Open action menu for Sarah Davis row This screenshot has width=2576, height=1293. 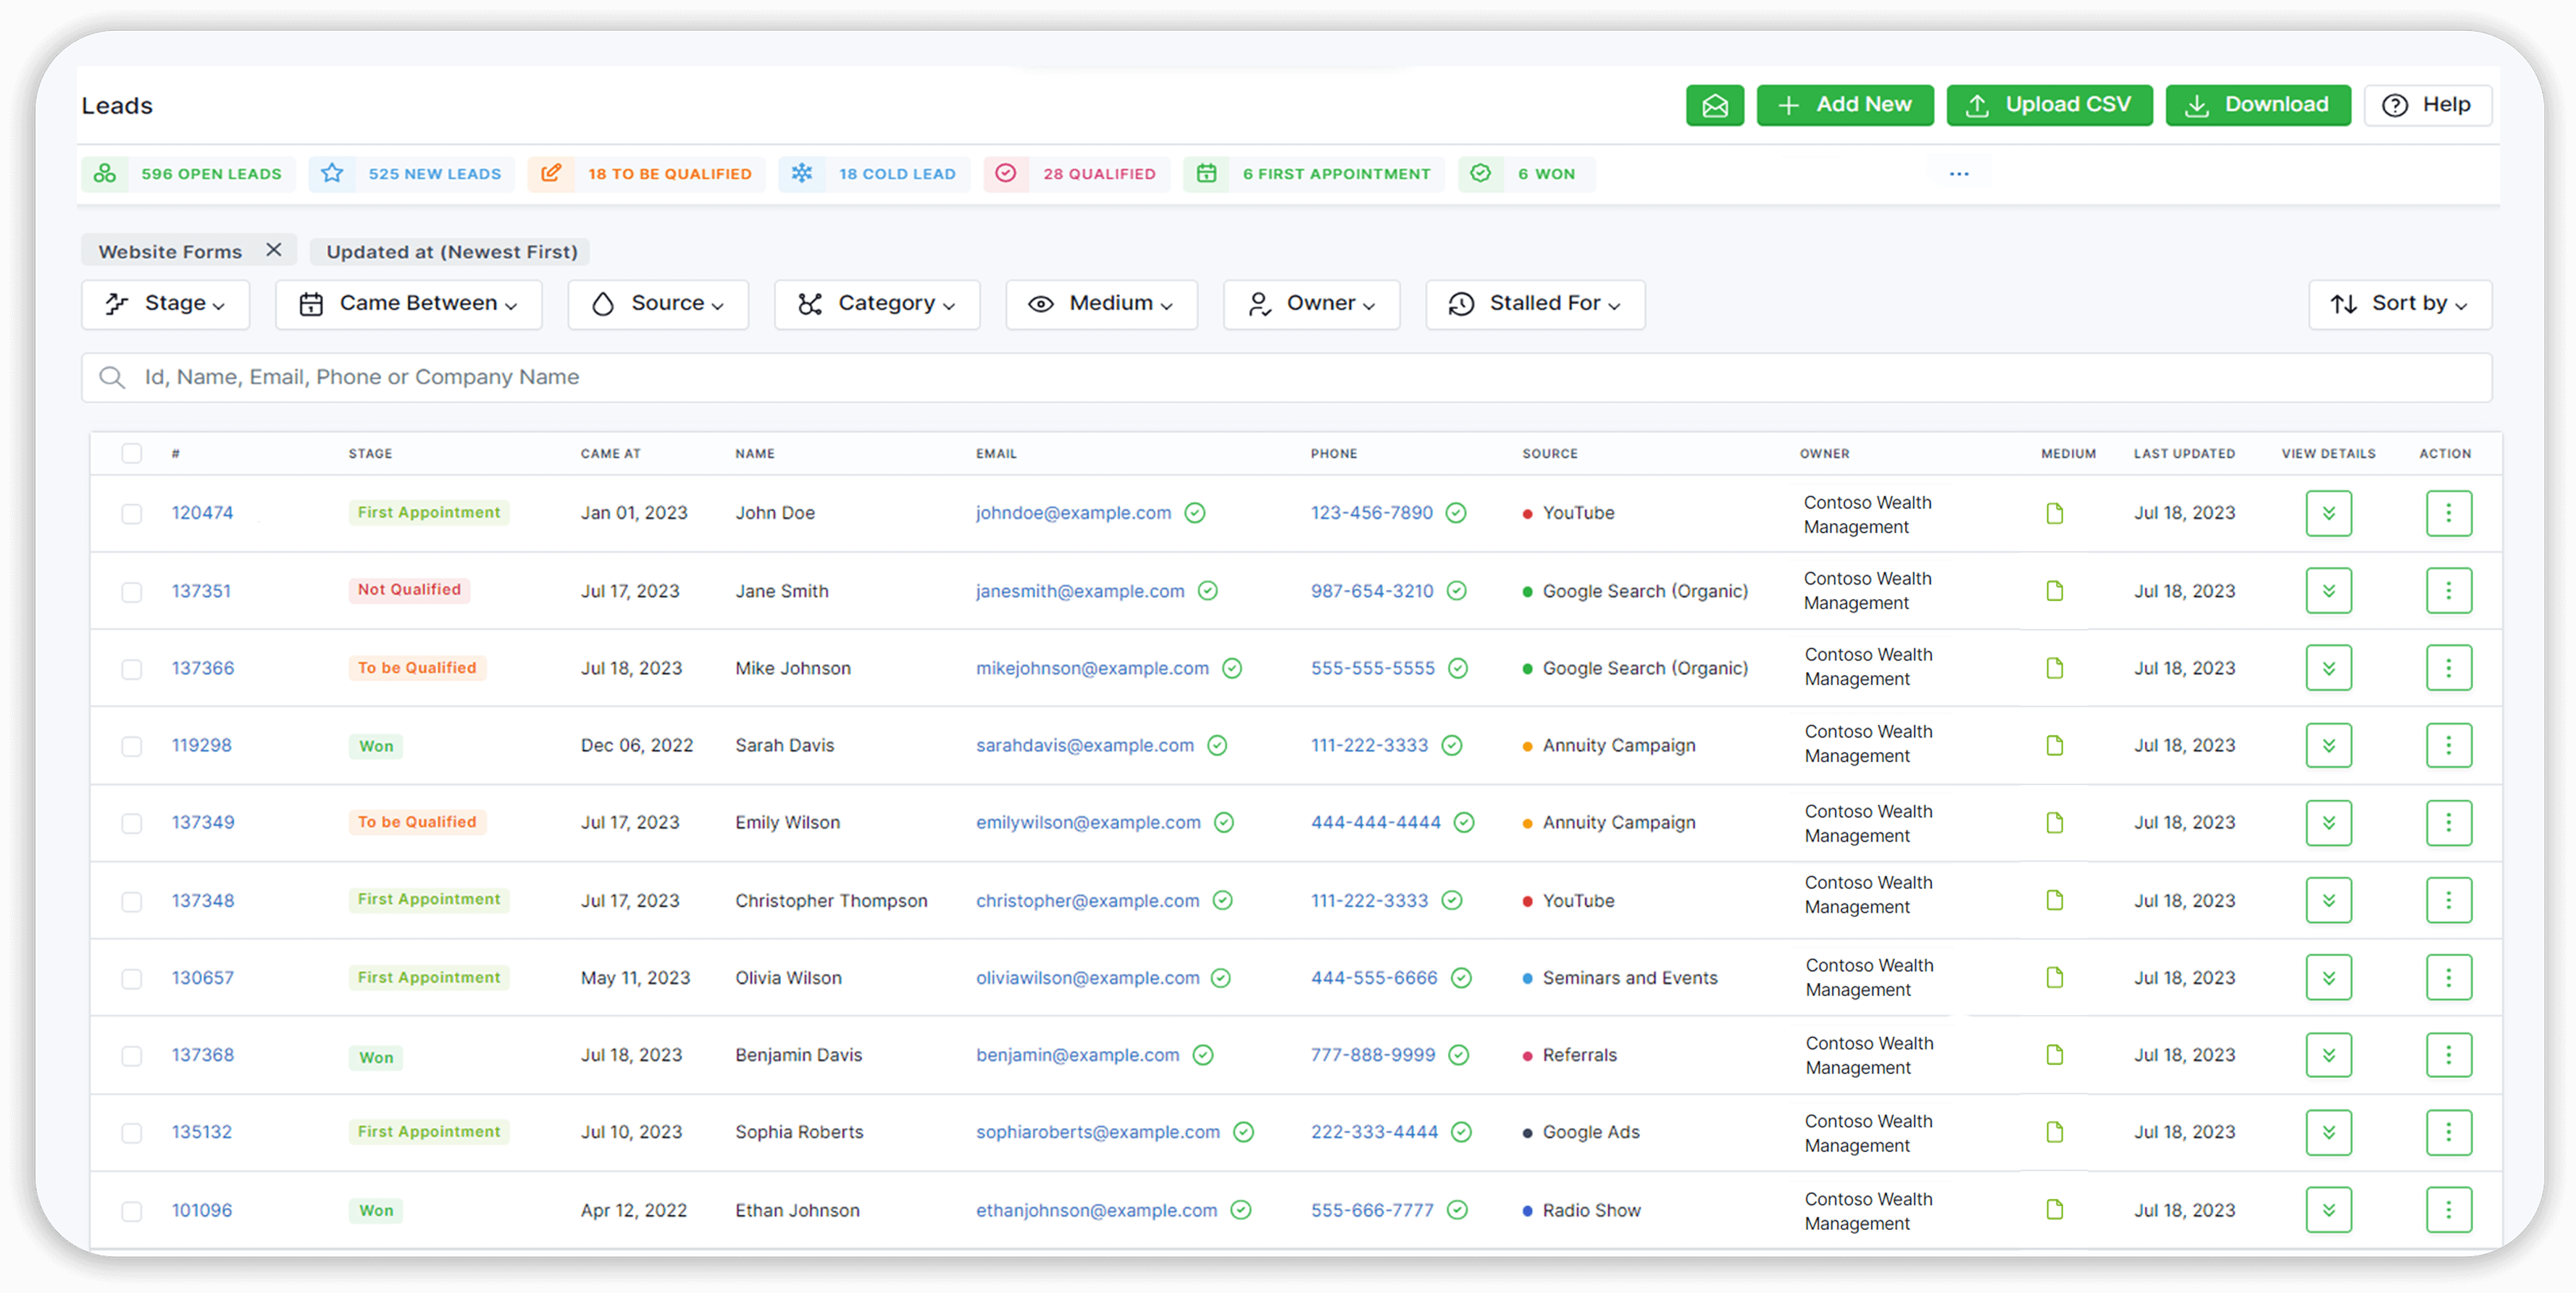tap(2448, 745)
